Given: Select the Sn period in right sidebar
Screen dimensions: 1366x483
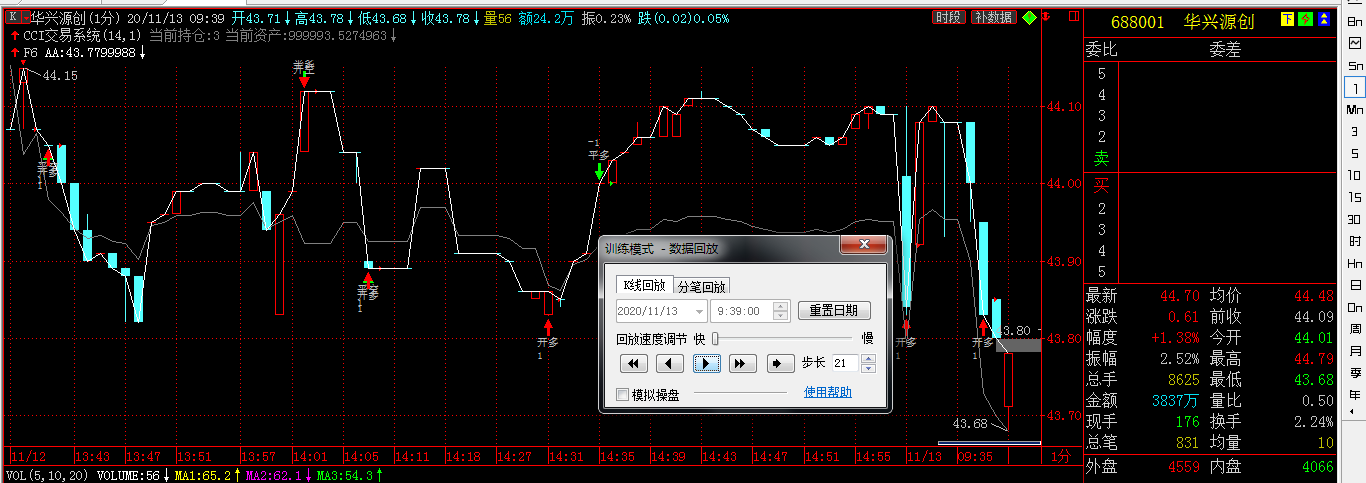Looking at the screenshot, I should 1355,65.
